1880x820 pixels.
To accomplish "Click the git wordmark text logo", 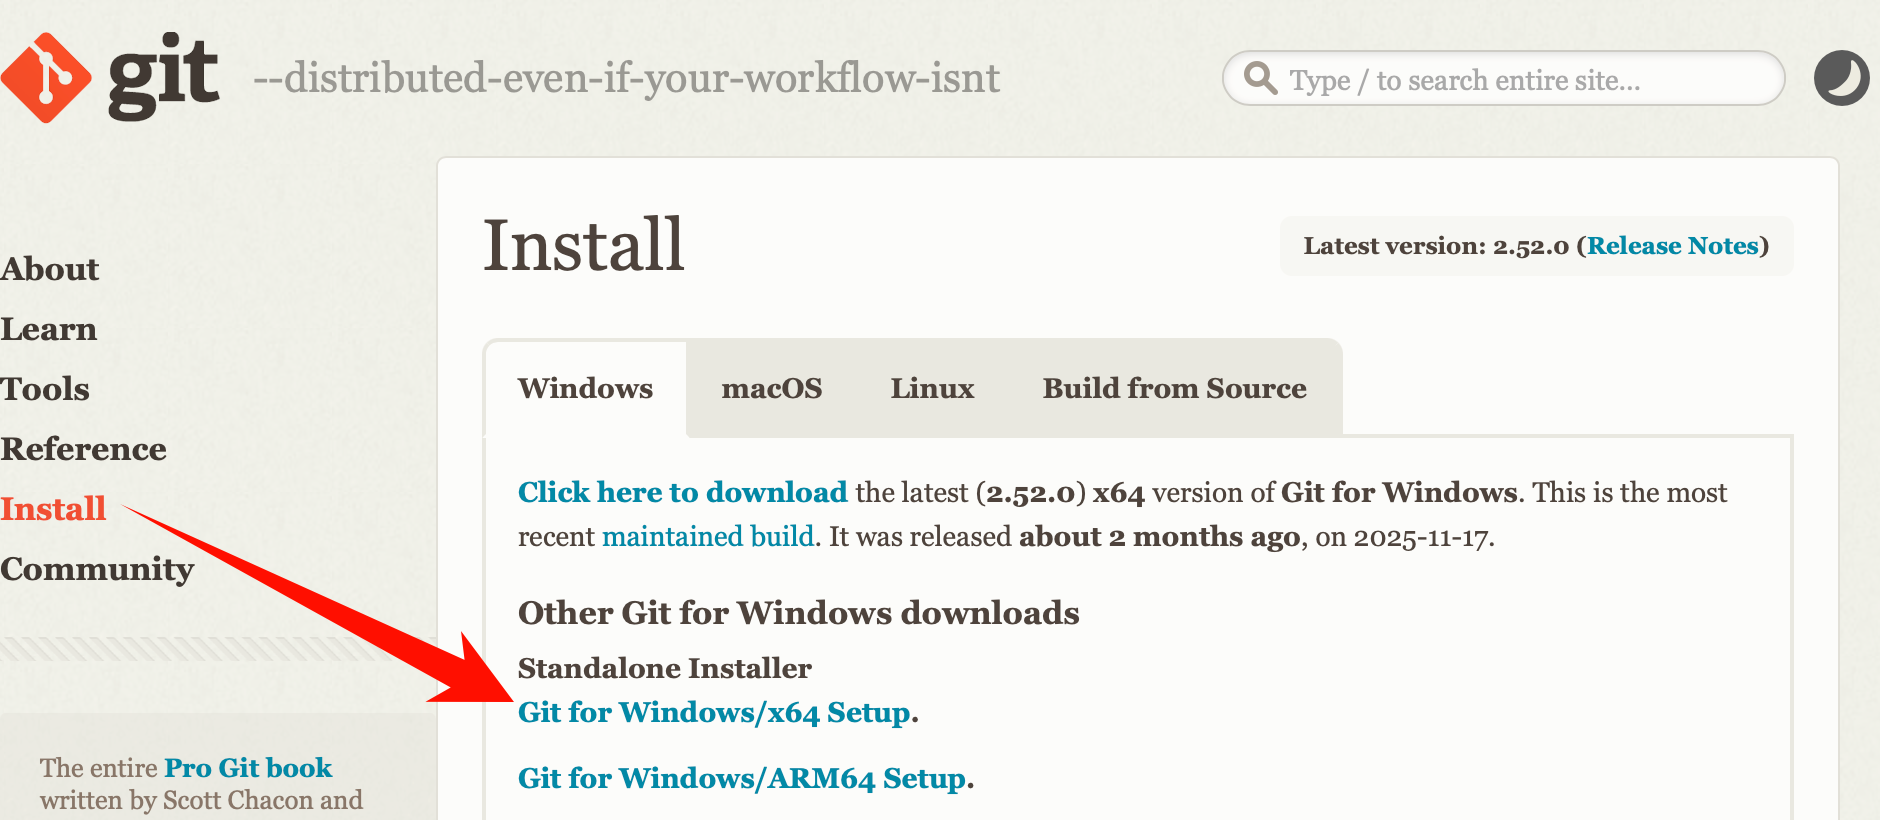I will (x=163, y=76).
